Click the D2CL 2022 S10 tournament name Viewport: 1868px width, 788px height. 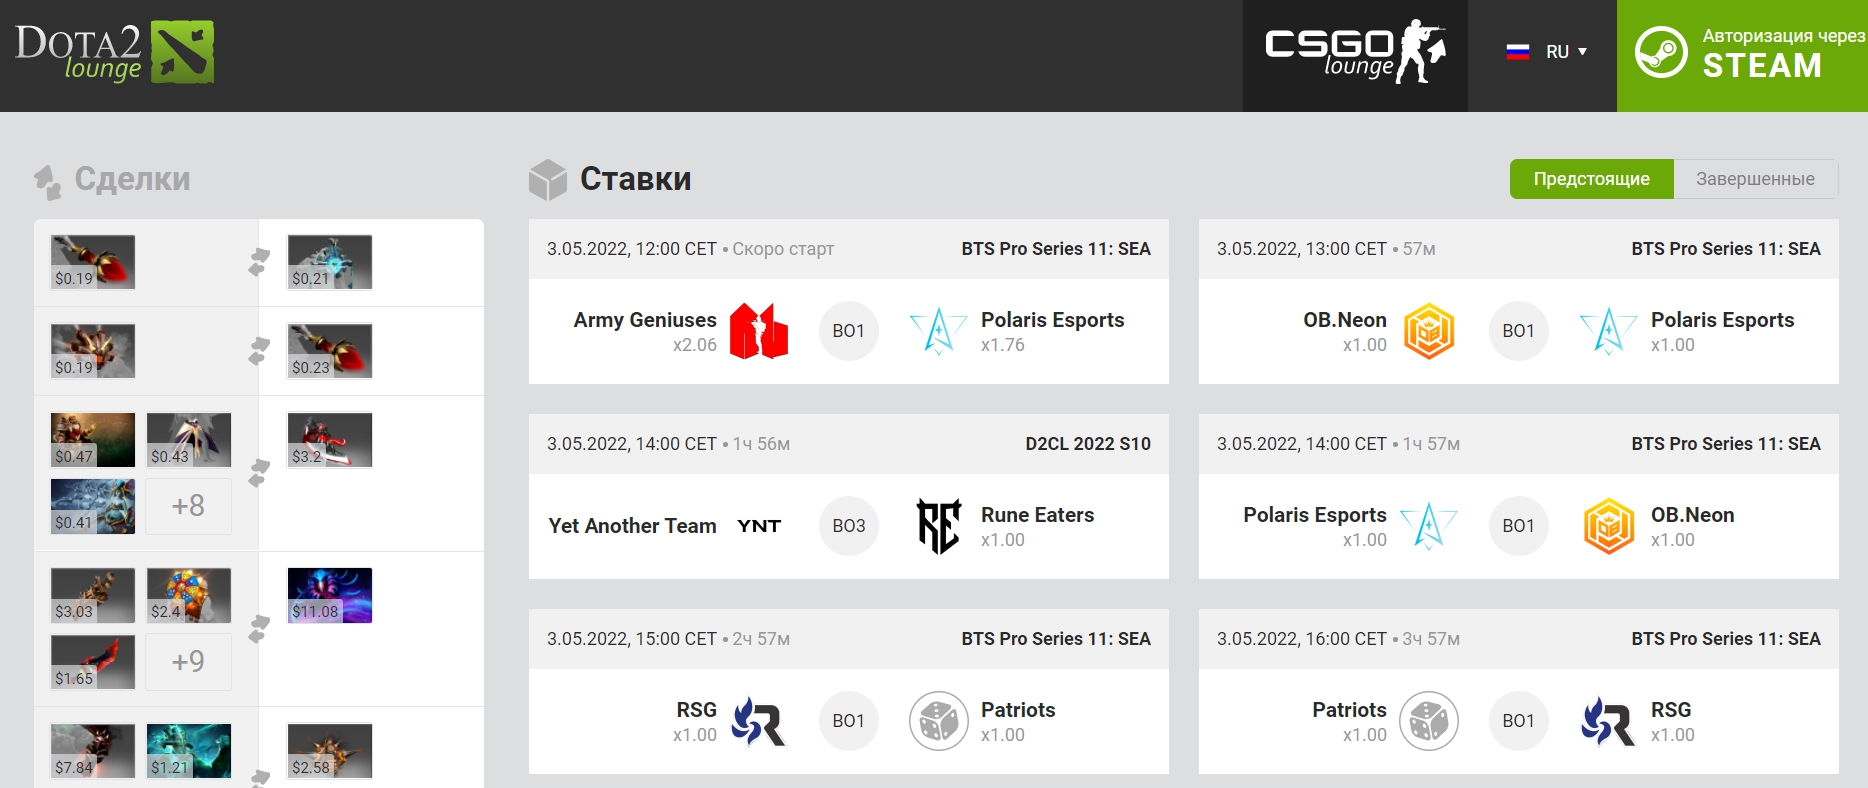click(x=1088, y=444)
